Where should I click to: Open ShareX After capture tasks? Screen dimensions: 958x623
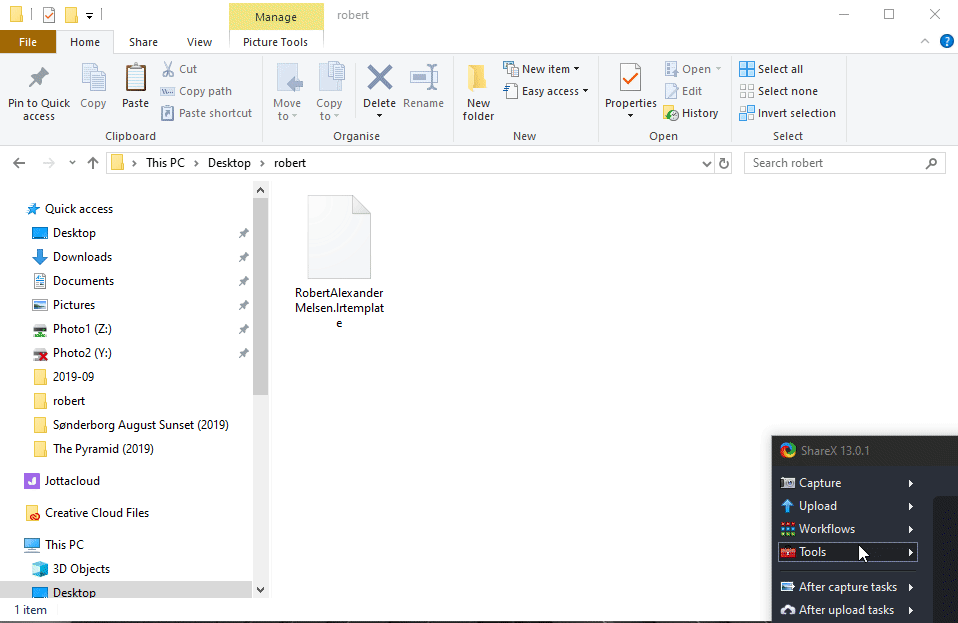[x=847, y=587]
